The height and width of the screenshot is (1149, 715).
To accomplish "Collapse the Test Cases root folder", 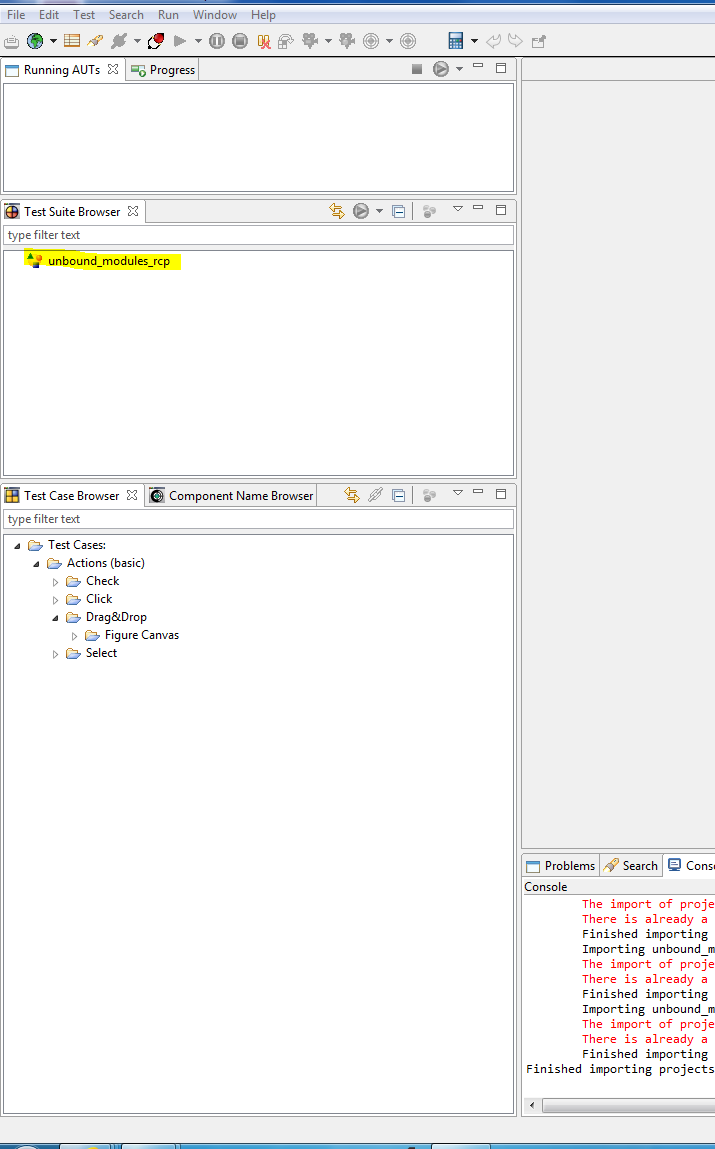I will click(x=17, y=546).
